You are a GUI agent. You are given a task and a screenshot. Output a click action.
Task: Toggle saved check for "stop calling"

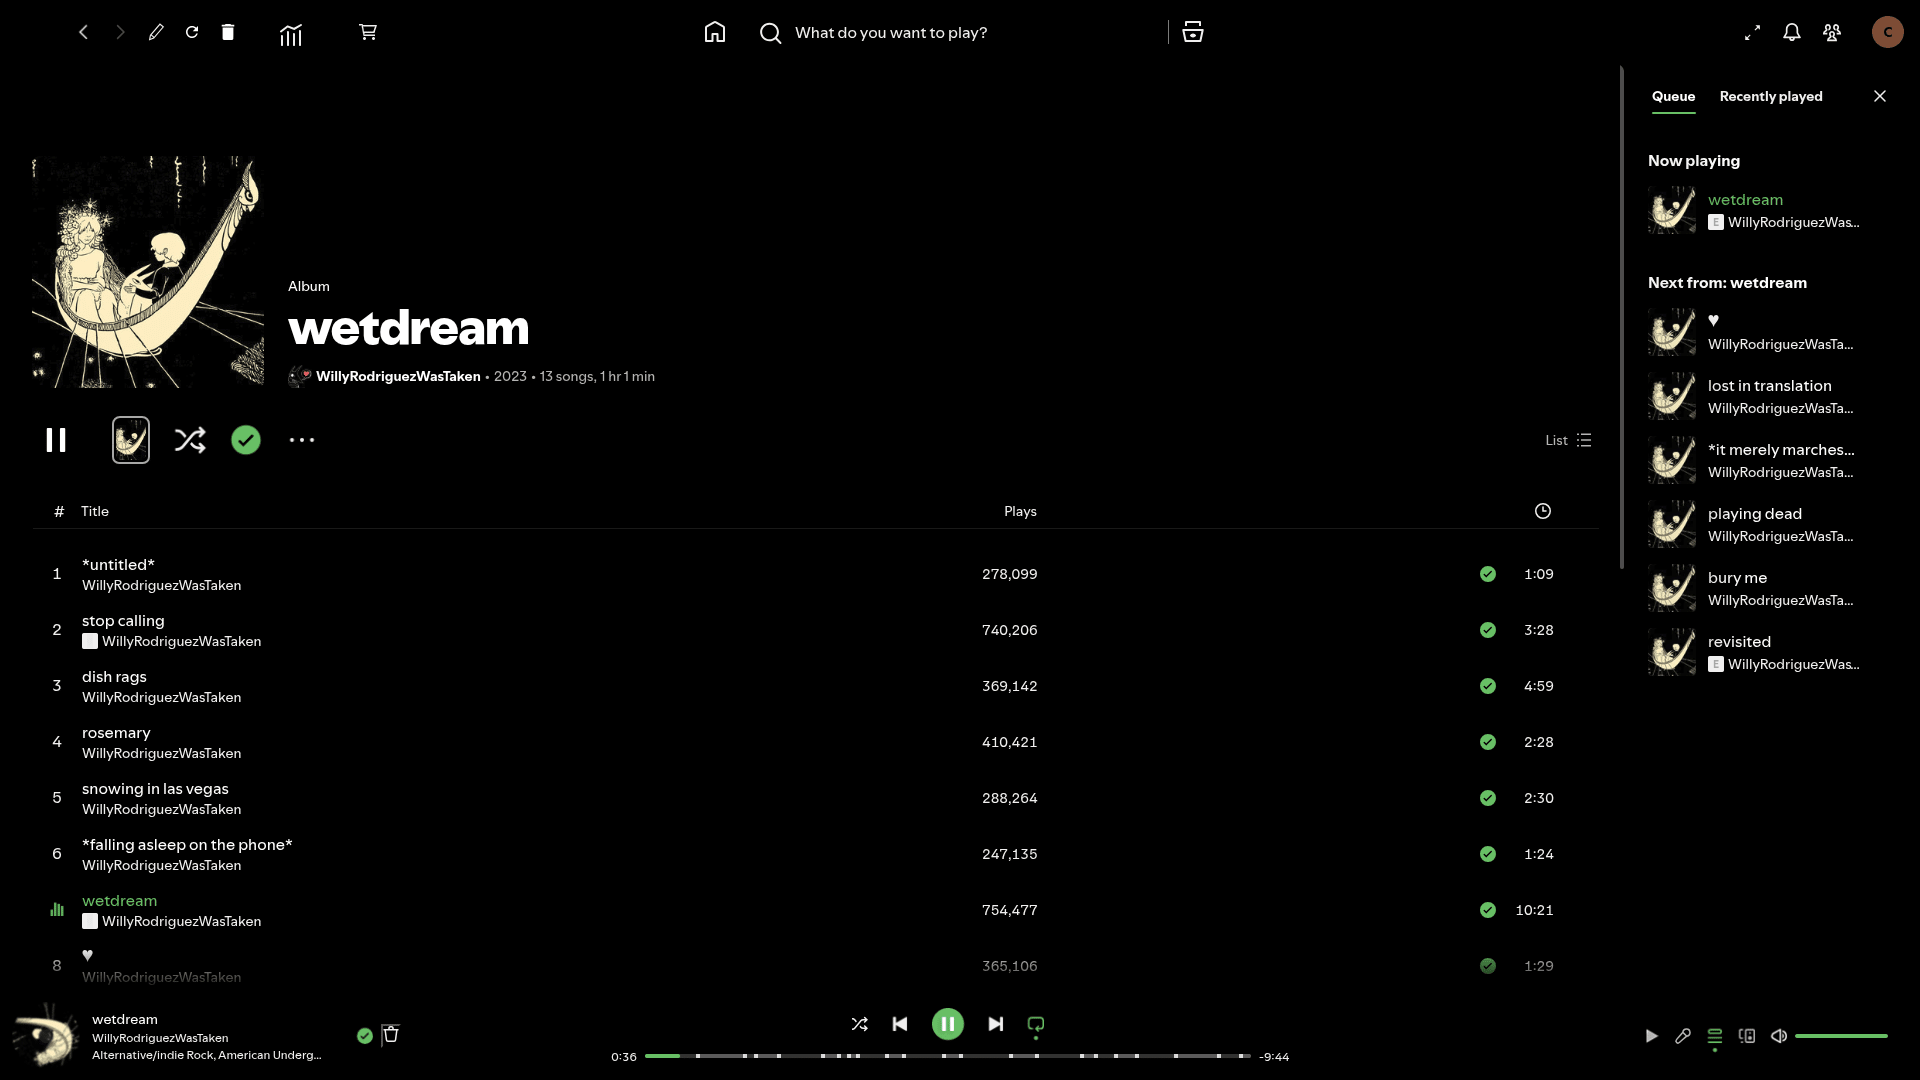[x=1488, y=630]
